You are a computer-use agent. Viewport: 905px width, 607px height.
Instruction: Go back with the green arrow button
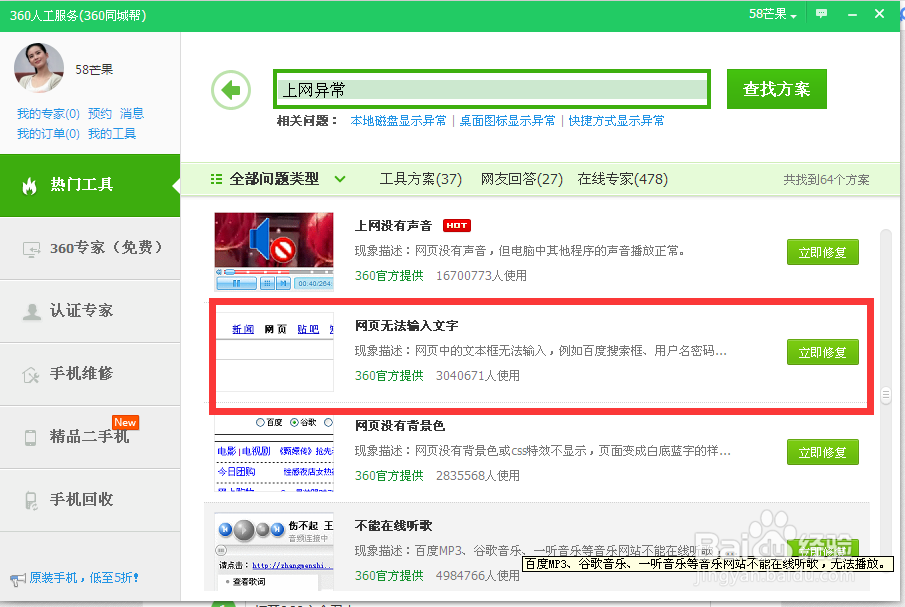click(231, 90)
